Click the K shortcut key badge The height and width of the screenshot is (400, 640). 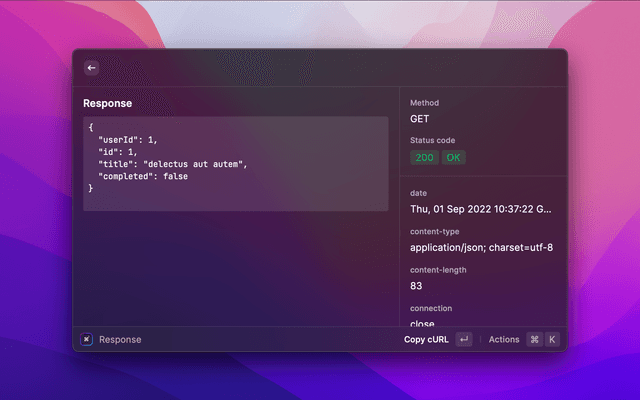551,339
